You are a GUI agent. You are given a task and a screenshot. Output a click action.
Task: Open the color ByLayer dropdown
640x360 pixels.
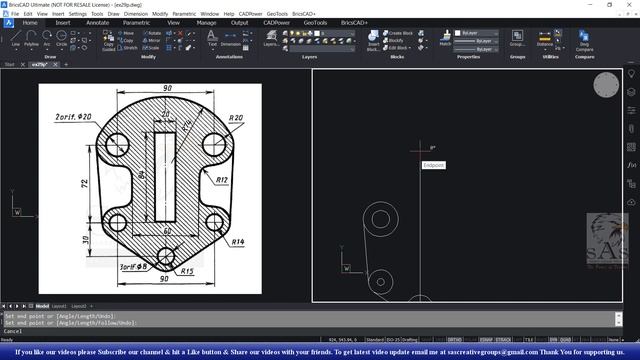pos(476,33)
